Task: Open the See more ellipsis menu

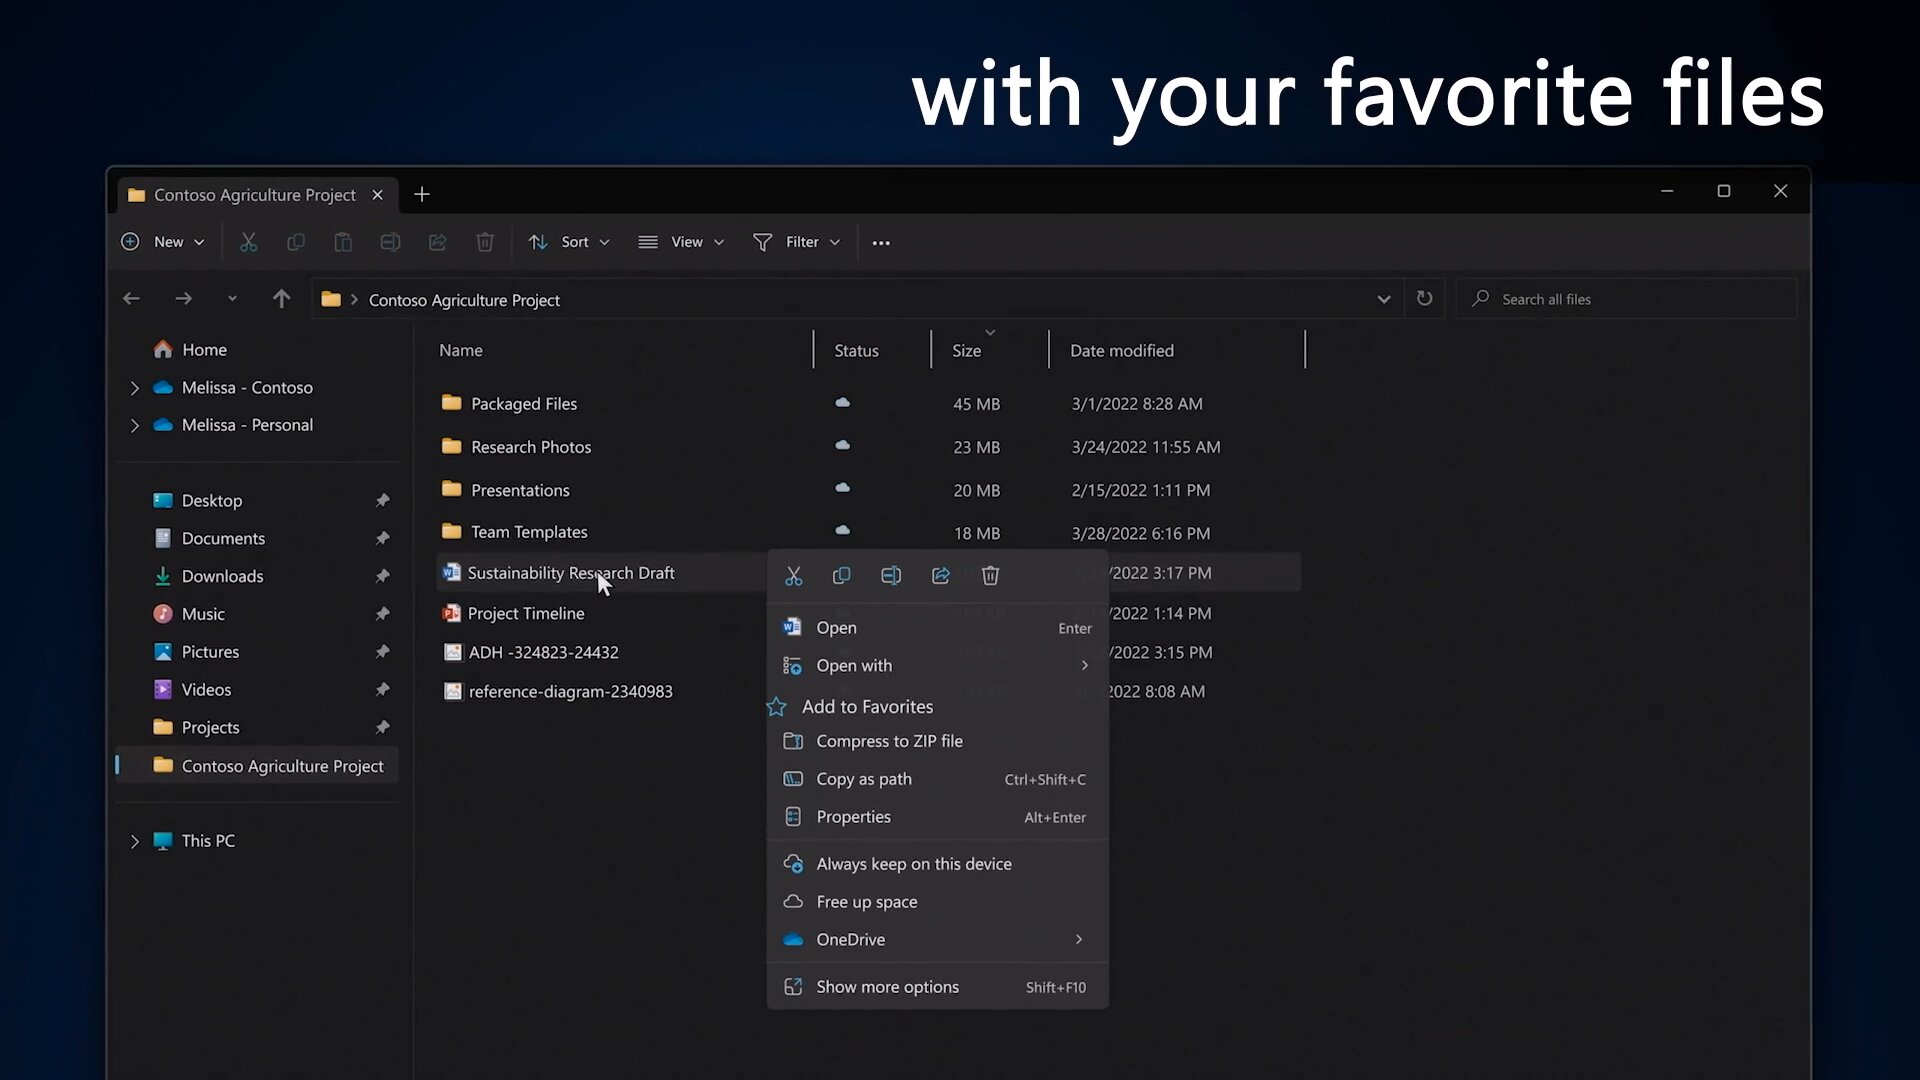Action: (x=881, y=243)
